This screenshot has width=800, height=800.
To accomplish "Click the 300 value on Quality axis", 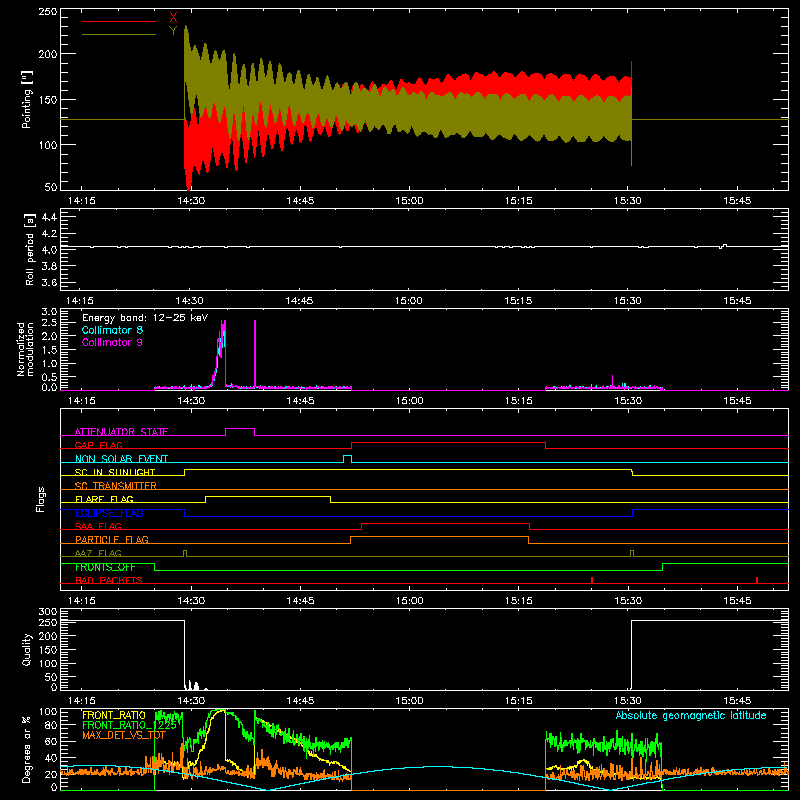I will click(47, 611).
